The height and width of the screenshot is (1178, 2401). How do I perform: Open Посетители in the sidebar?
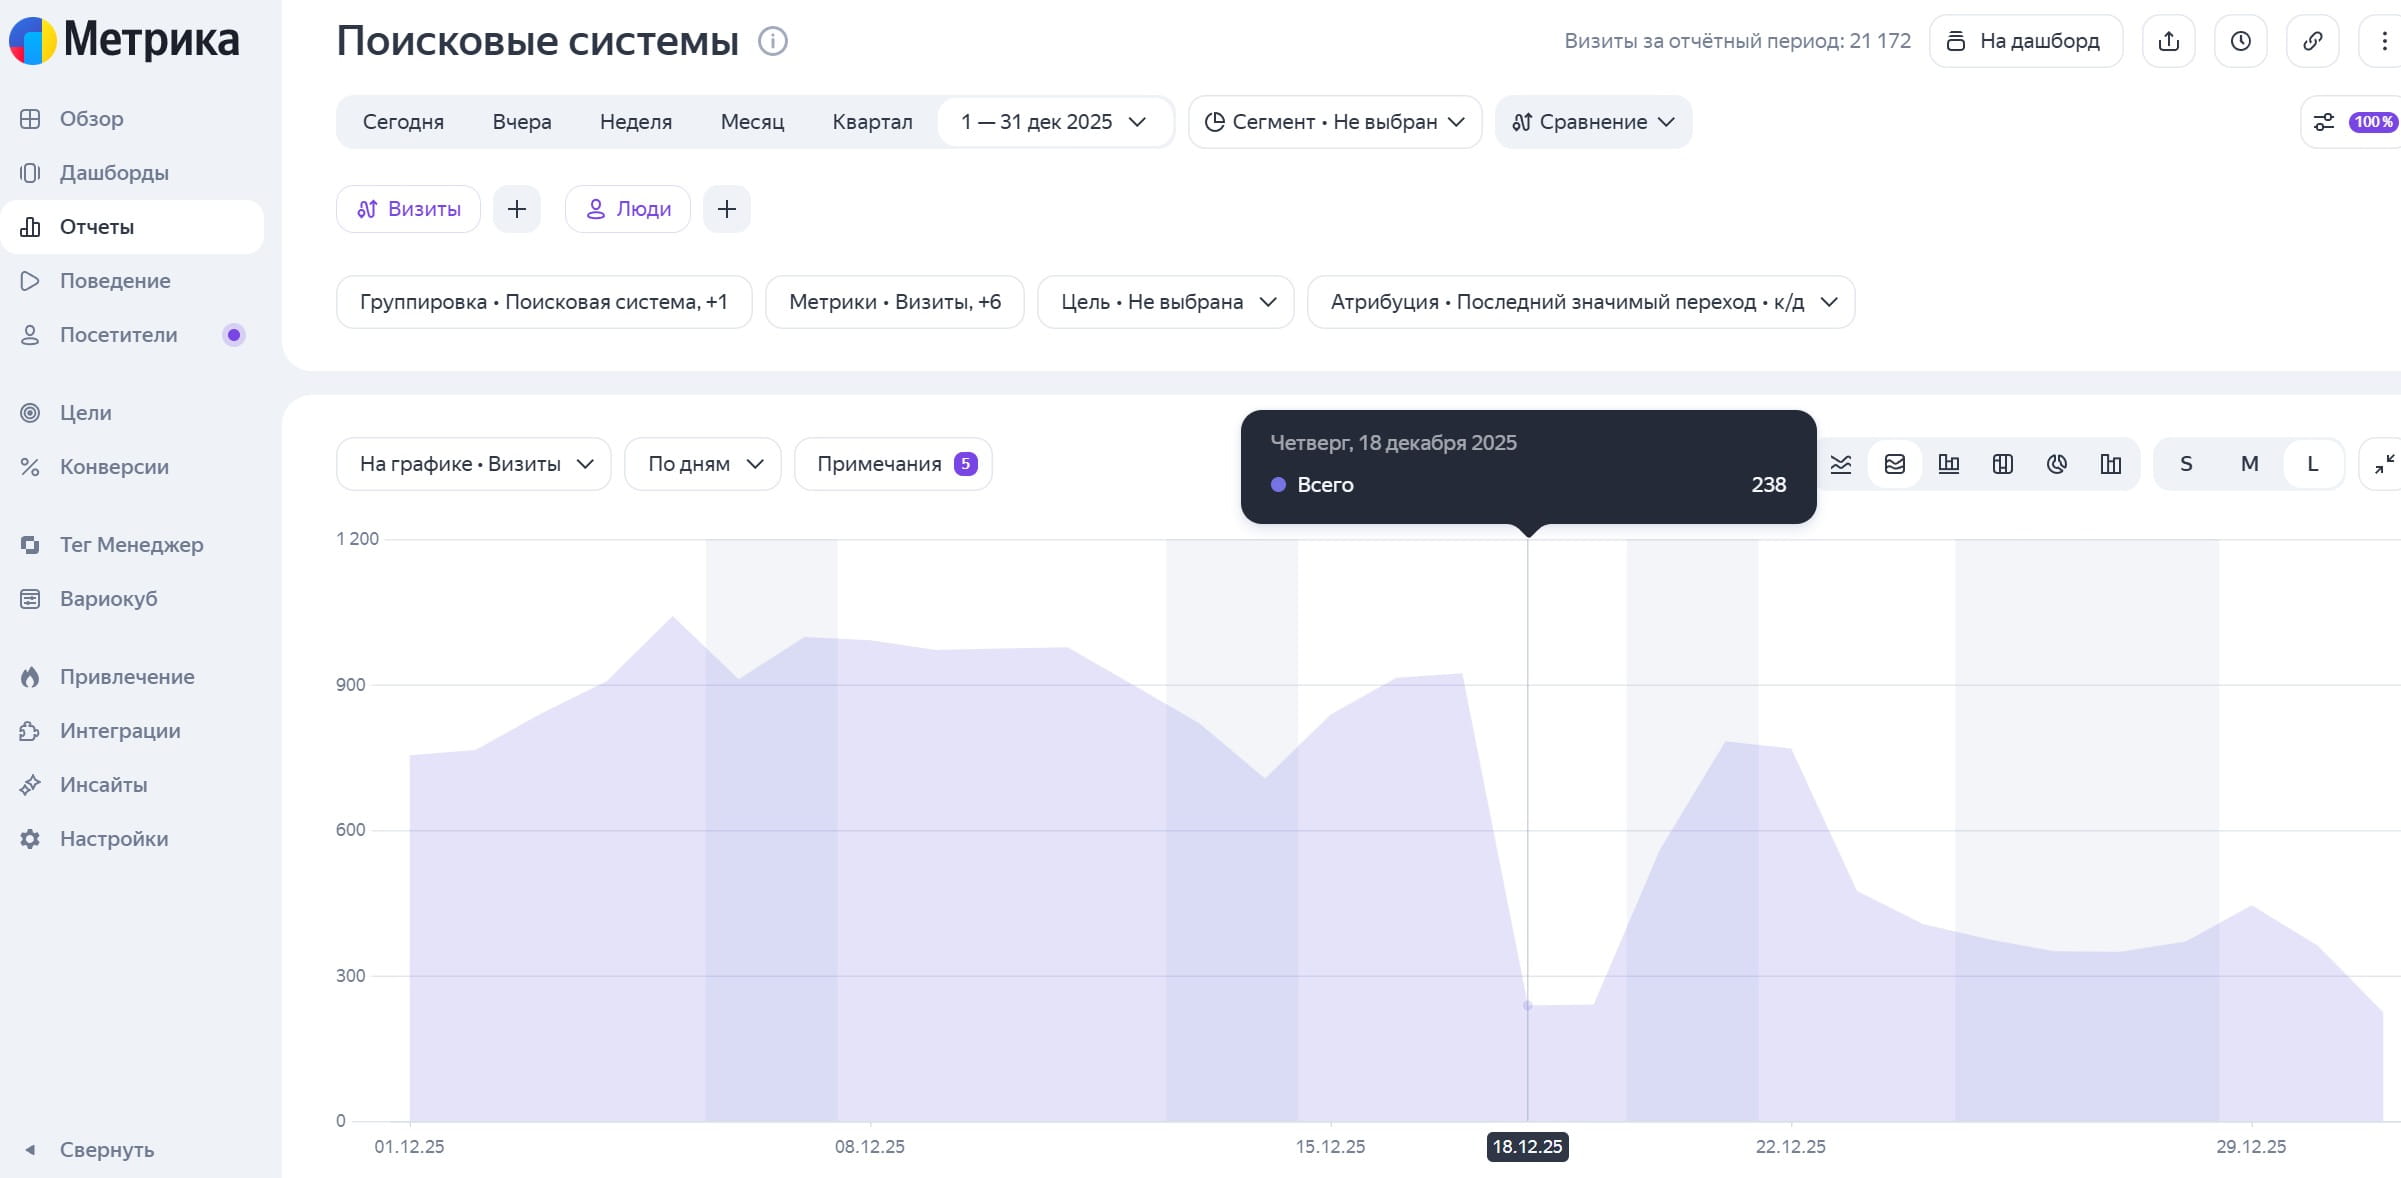tap(132, 335)
